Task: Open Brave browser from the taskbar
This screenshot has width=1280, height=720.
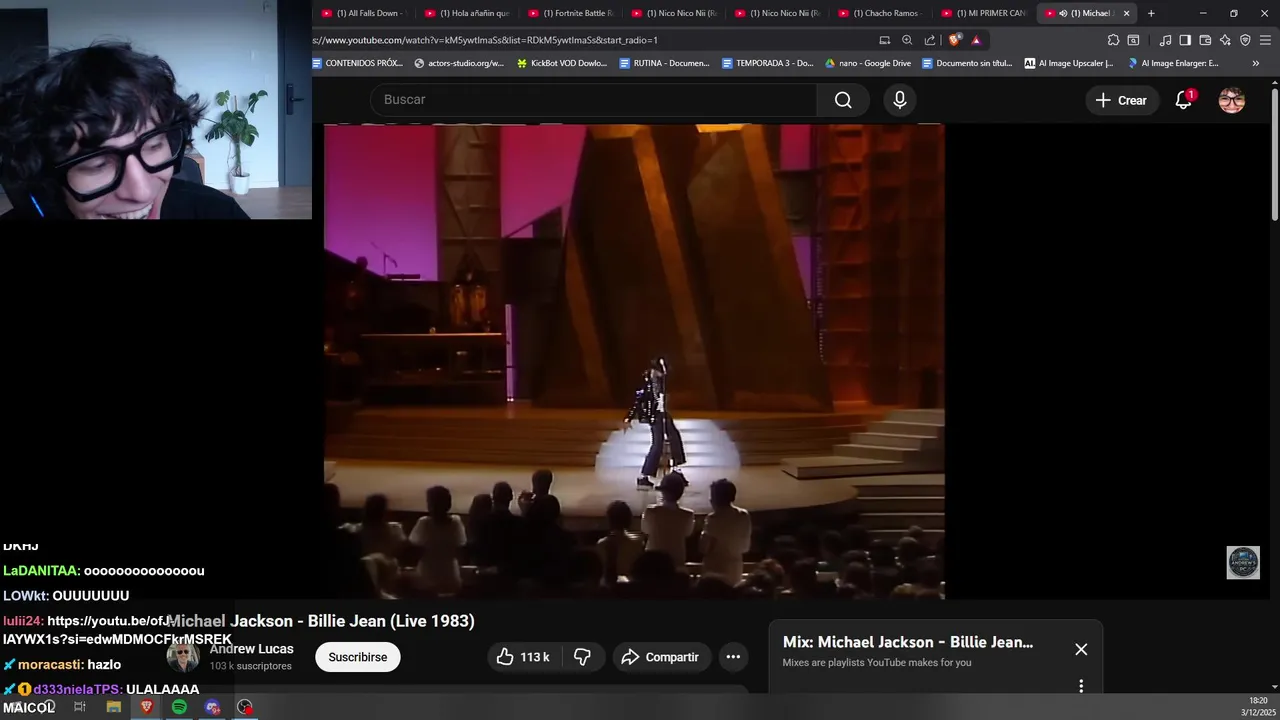Action: (x=146, y=707)
